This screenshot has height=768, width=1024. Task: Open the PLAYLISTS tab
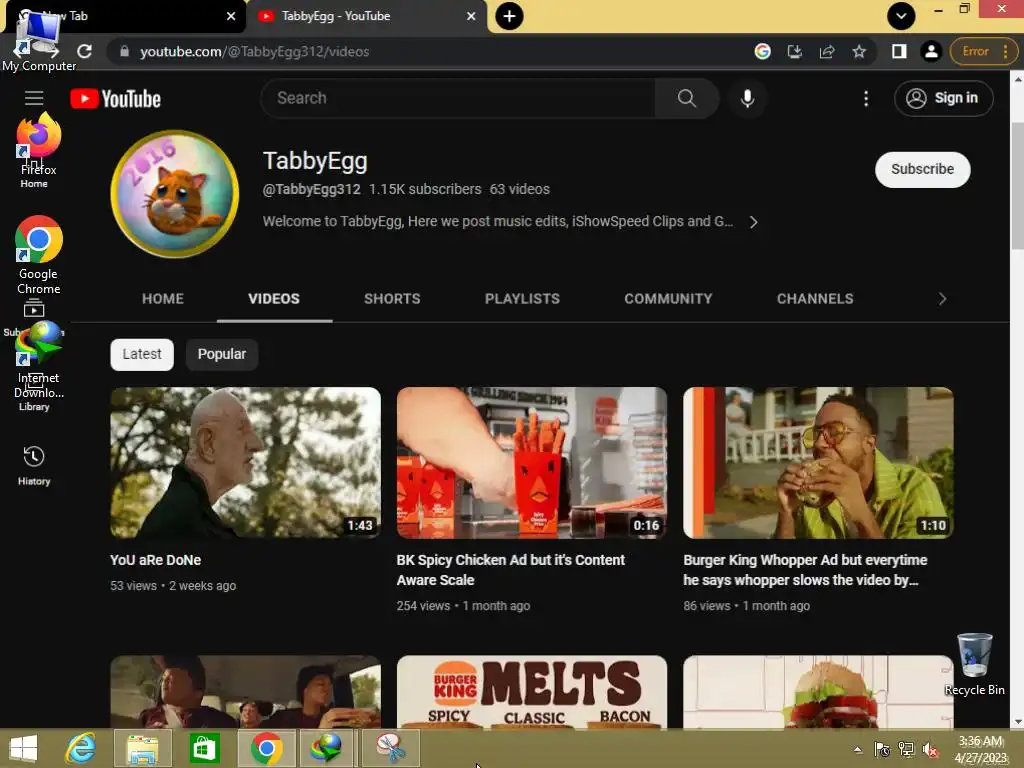522,298
